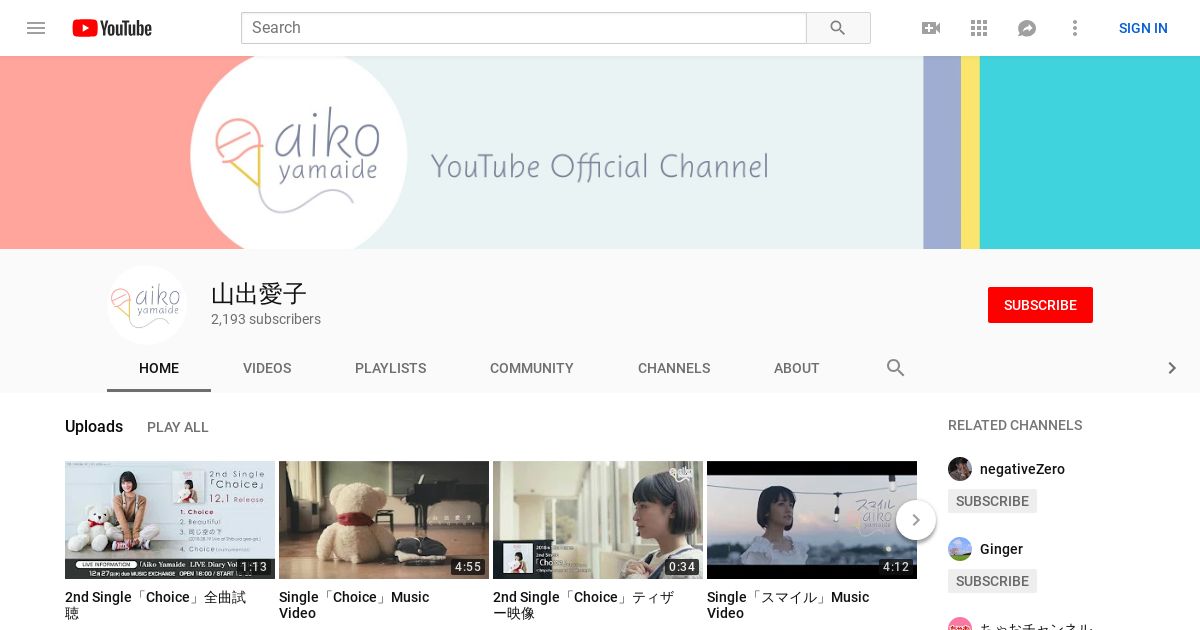1200x630 pixels.
Task: Open Ginger channel name link
Action: click(1001, 549)
